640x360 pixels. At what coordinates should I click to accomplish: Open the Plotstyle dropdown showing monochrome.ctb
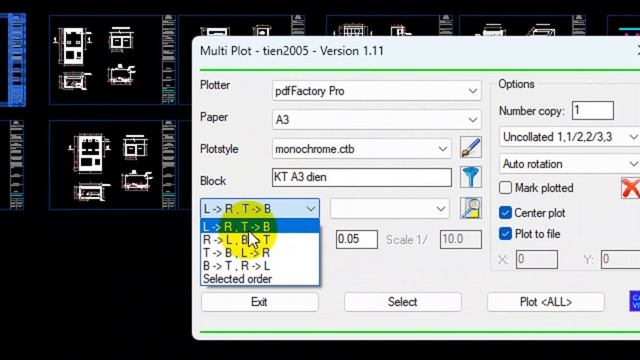[362, 149]
